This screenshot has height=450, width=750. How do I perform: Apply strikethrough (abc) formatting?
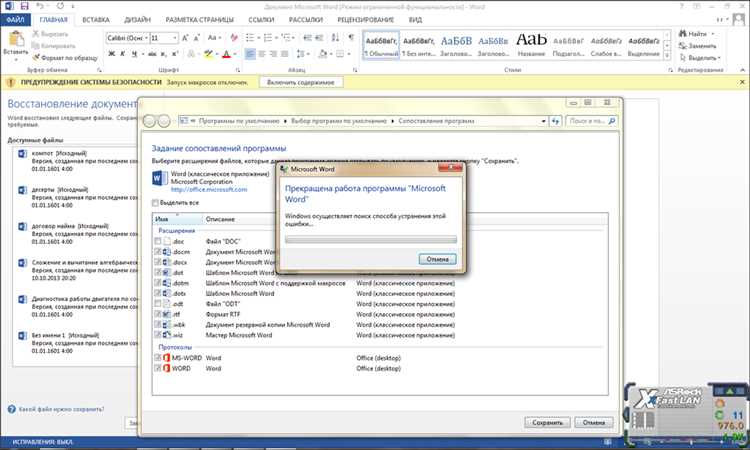(153, 54)
